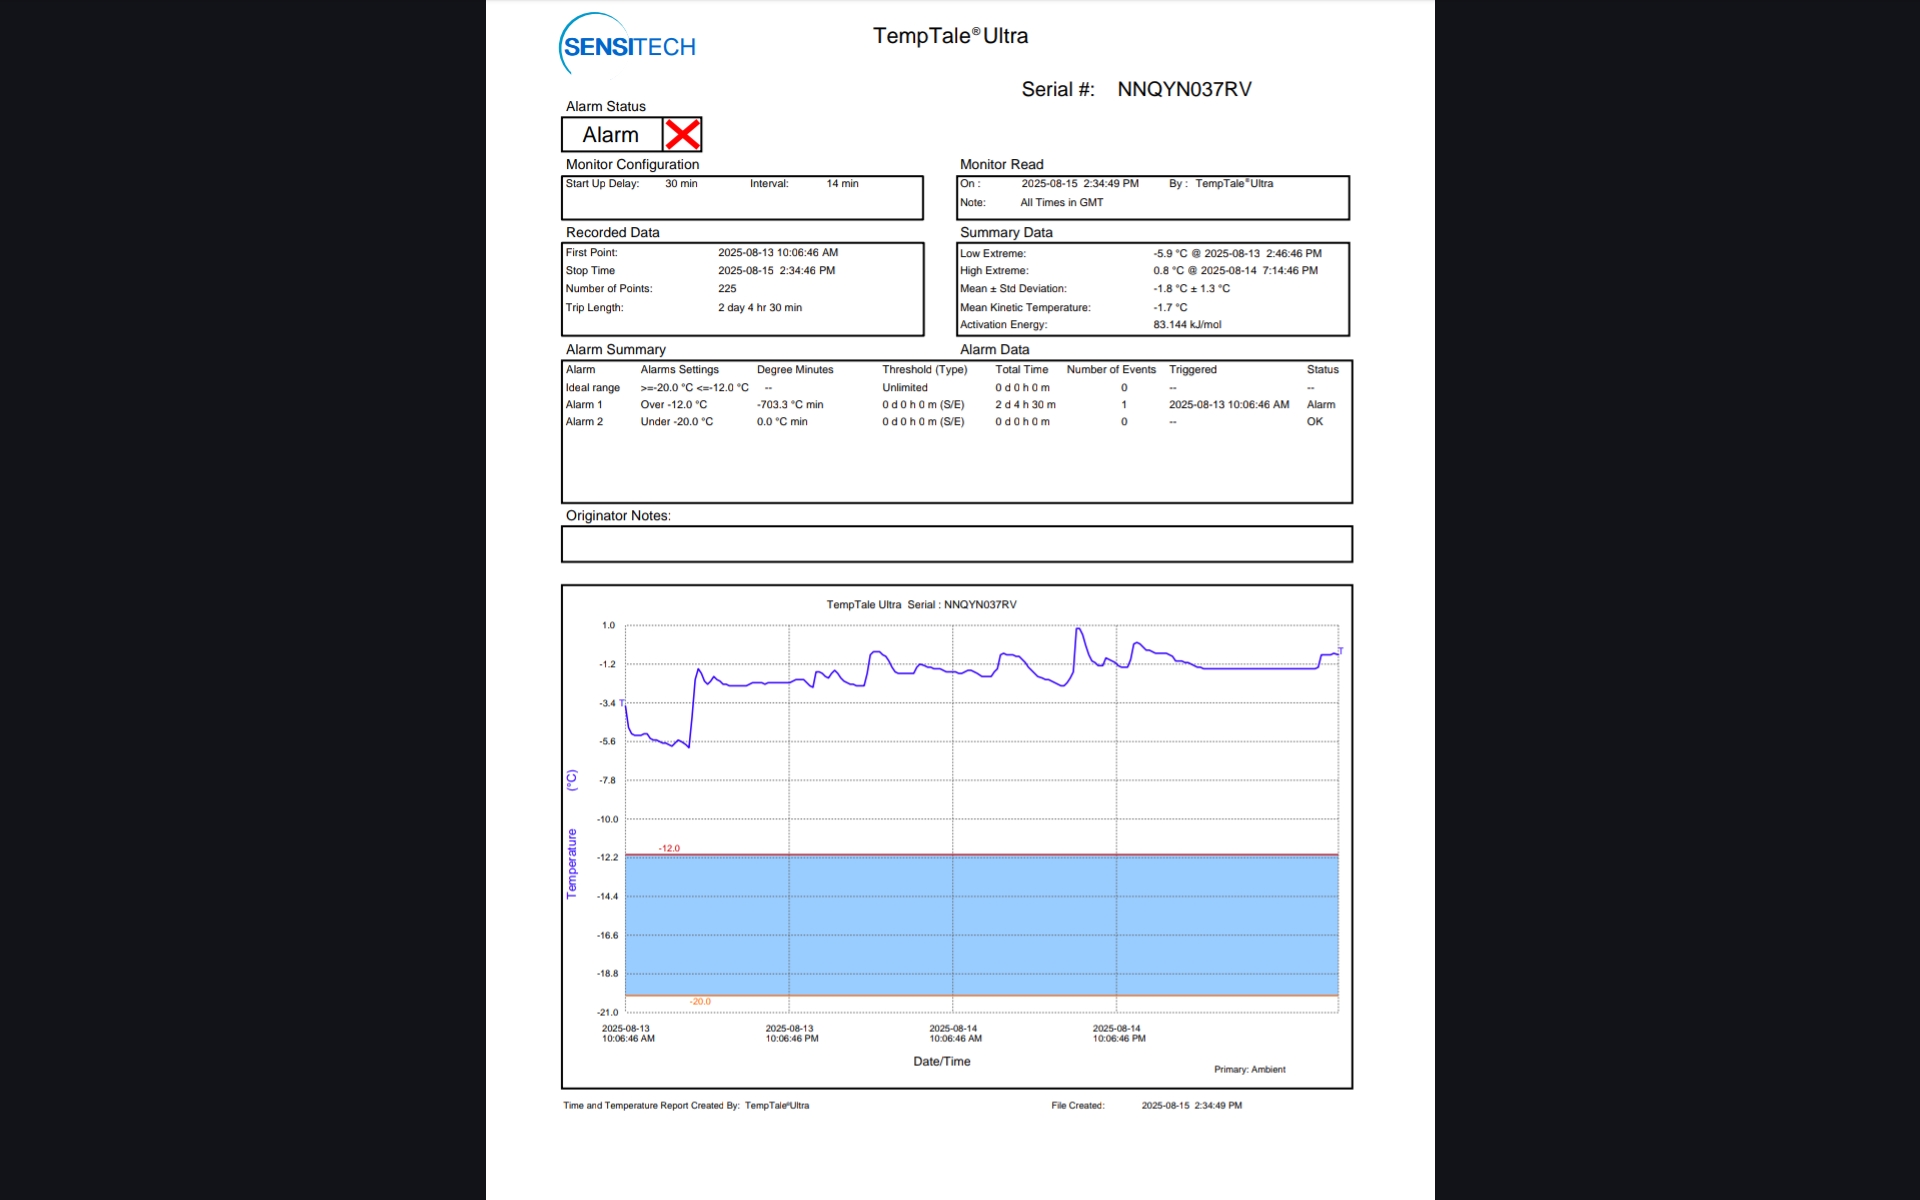
Task: Click the Low Extreme value in Summary Data
Action: point(1237,254)
